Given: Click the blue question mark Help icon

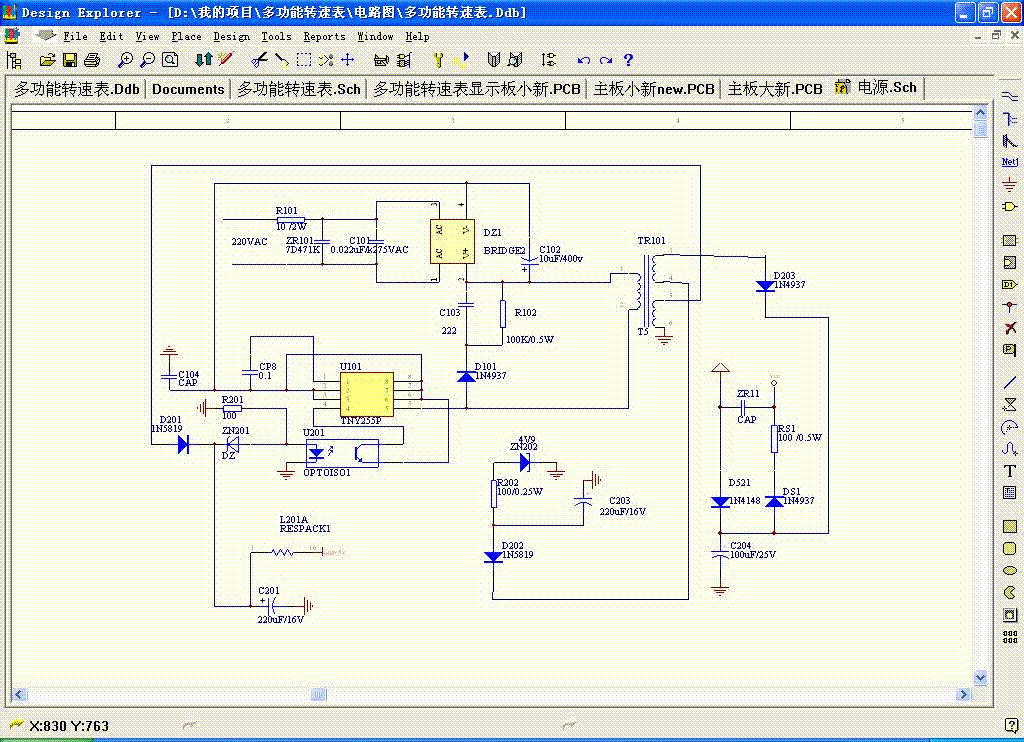Looking at the screenshot, I should (628, 60).
